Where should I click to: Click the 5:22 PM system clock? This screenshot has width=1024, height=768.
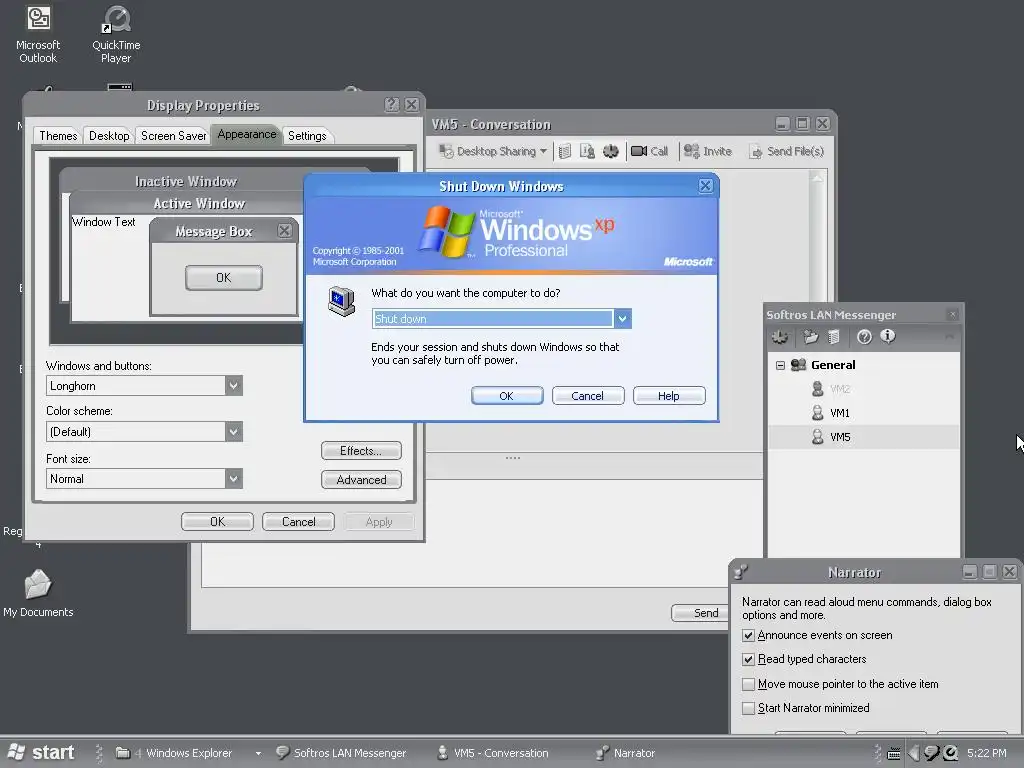click(x=987, y=753)
